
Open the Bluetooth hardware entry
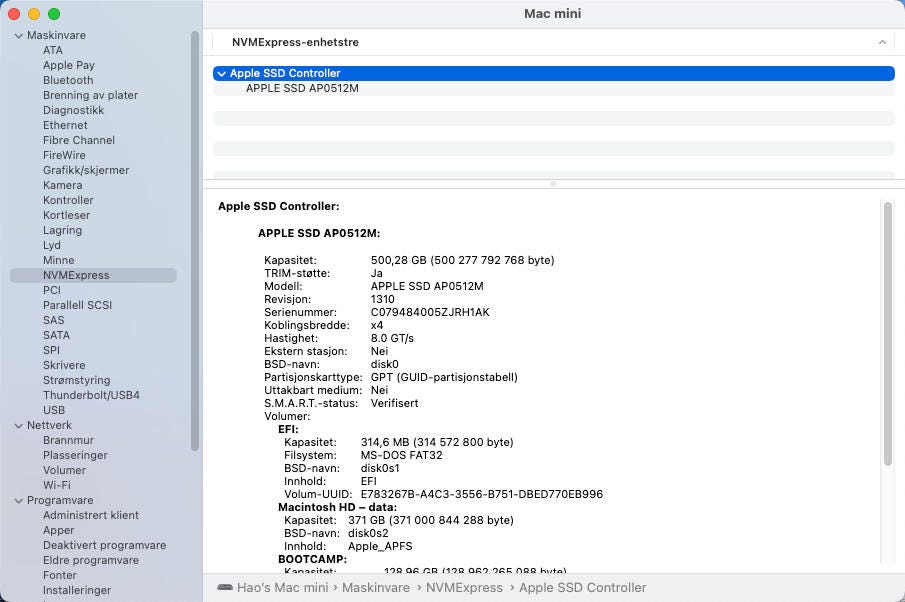pyautogui.click(x=68, y=80)
